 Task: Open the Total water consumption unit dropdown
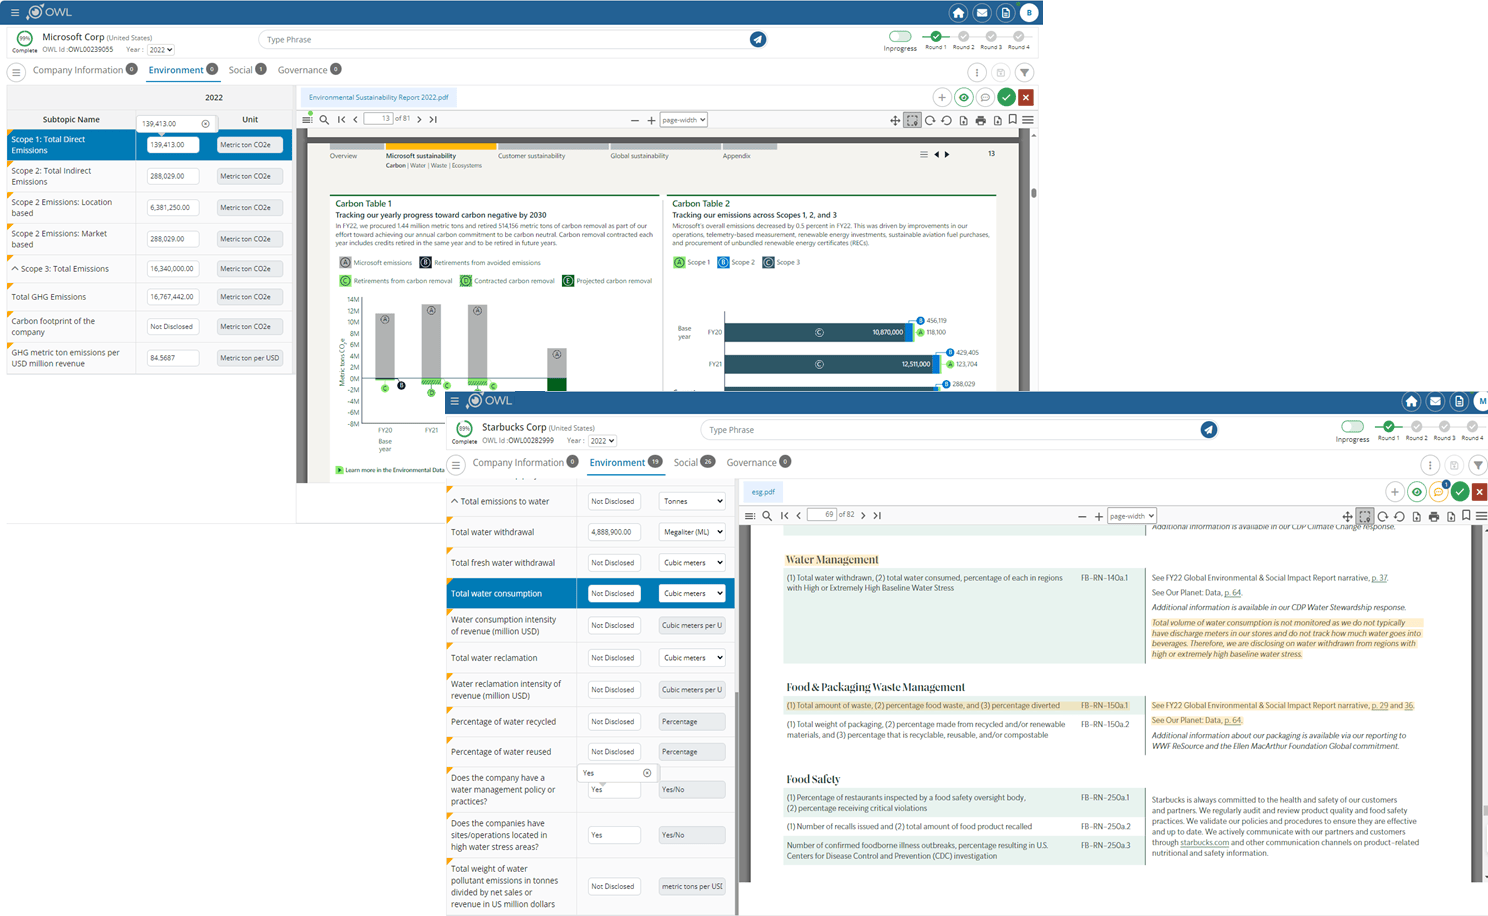pos(692,593)
